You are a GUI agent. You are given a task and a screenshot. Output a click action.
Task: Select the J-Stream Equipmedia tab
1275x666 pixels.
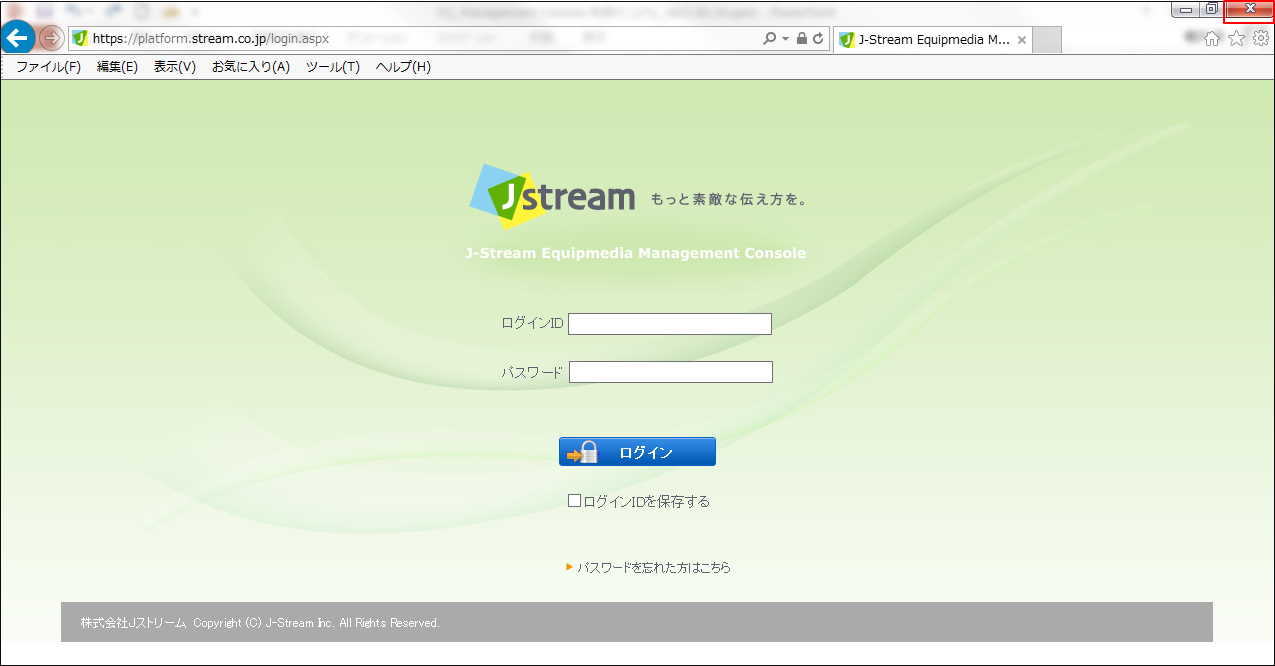925,40
